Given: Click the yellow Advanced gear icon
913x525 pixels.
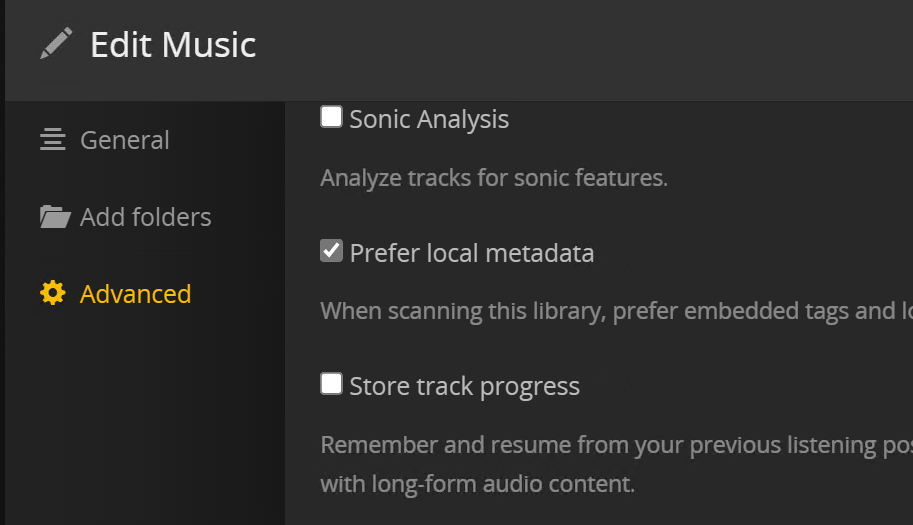Looking at the screenshot, I should pos(52,294).
